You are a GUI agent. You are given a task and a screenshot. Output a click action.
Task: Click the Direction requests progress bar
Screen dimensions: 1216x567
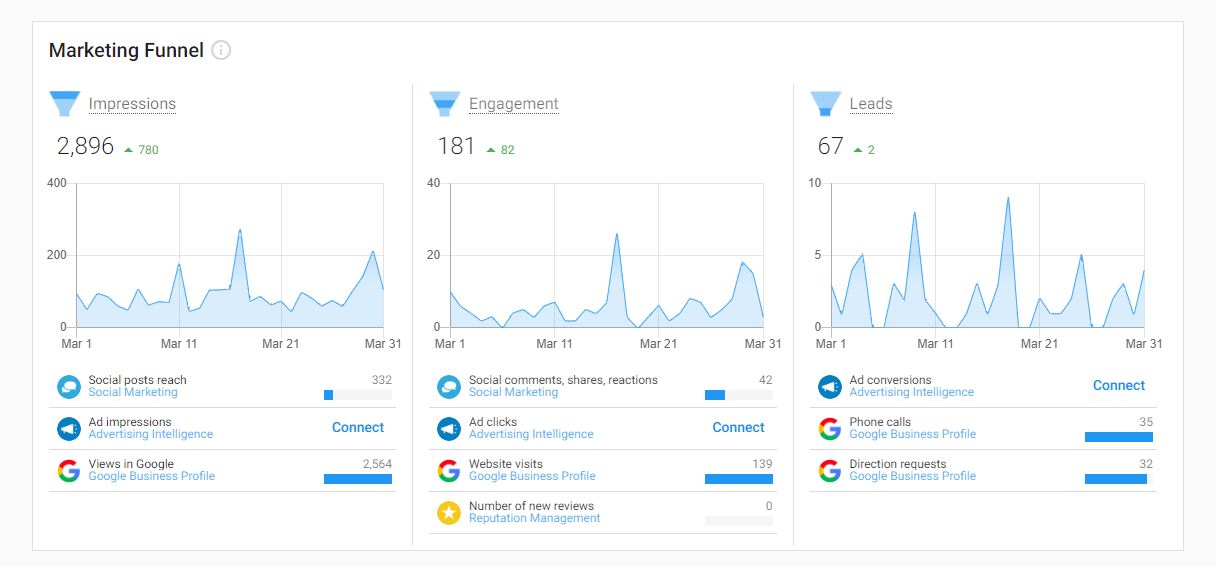coord(1118,479)
